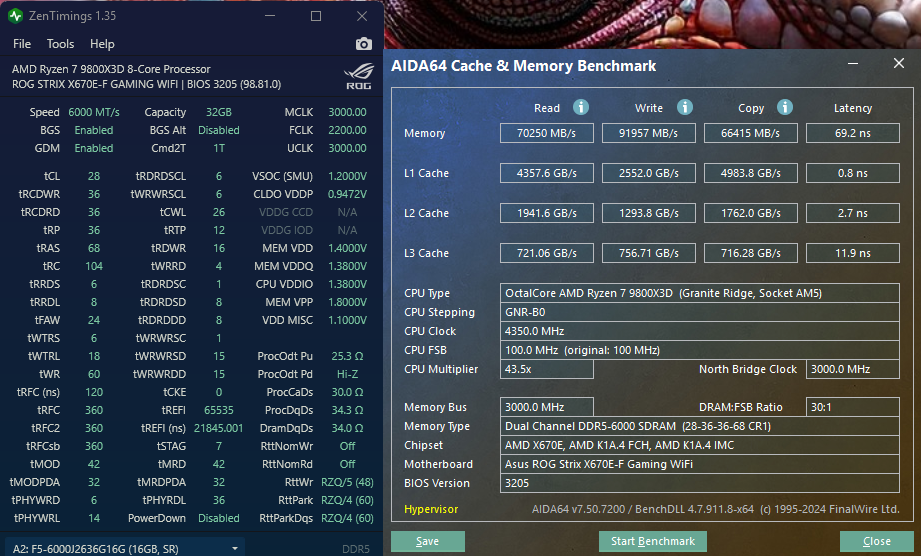
Task: Click the VSOC (SMU) value 1.2000V
Action: [347, 176]
